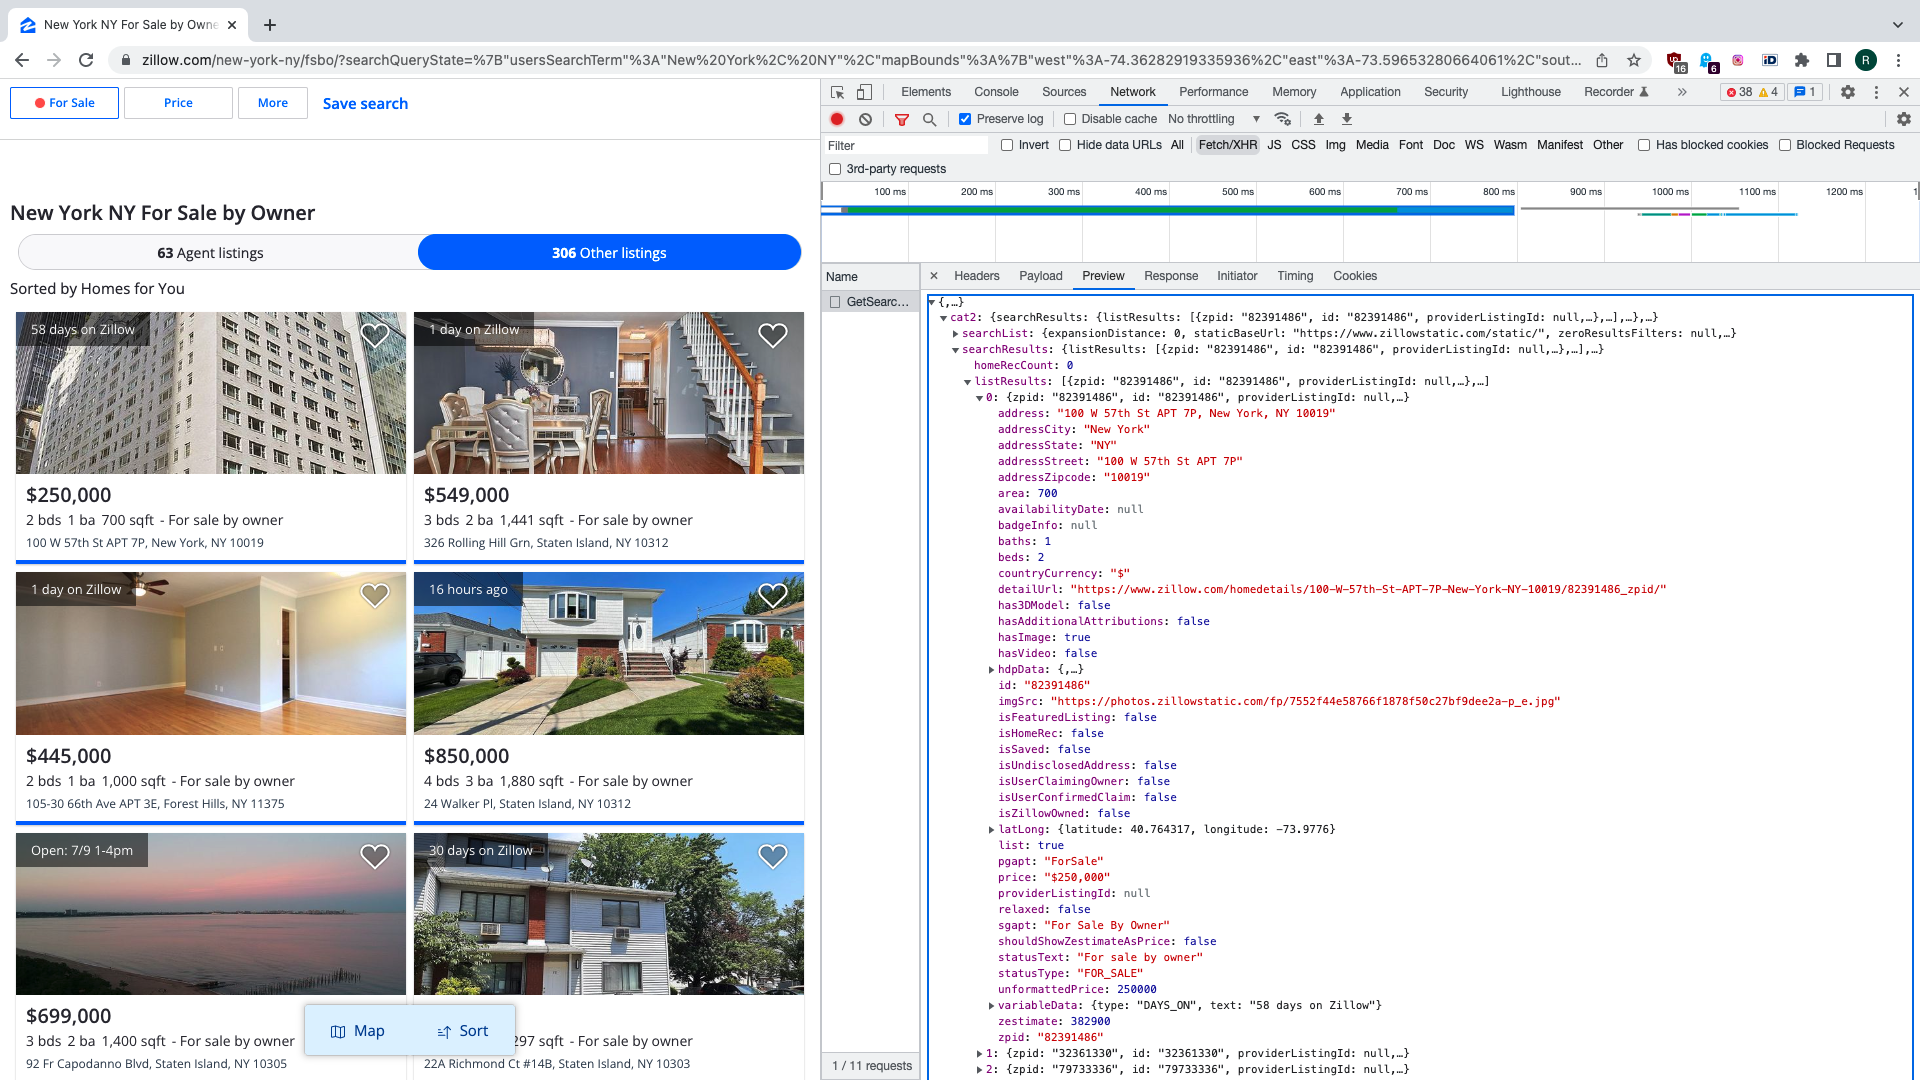This screenshot has height=1080, width=1920.
Task: Clear the network log
Action: (865, 119)
